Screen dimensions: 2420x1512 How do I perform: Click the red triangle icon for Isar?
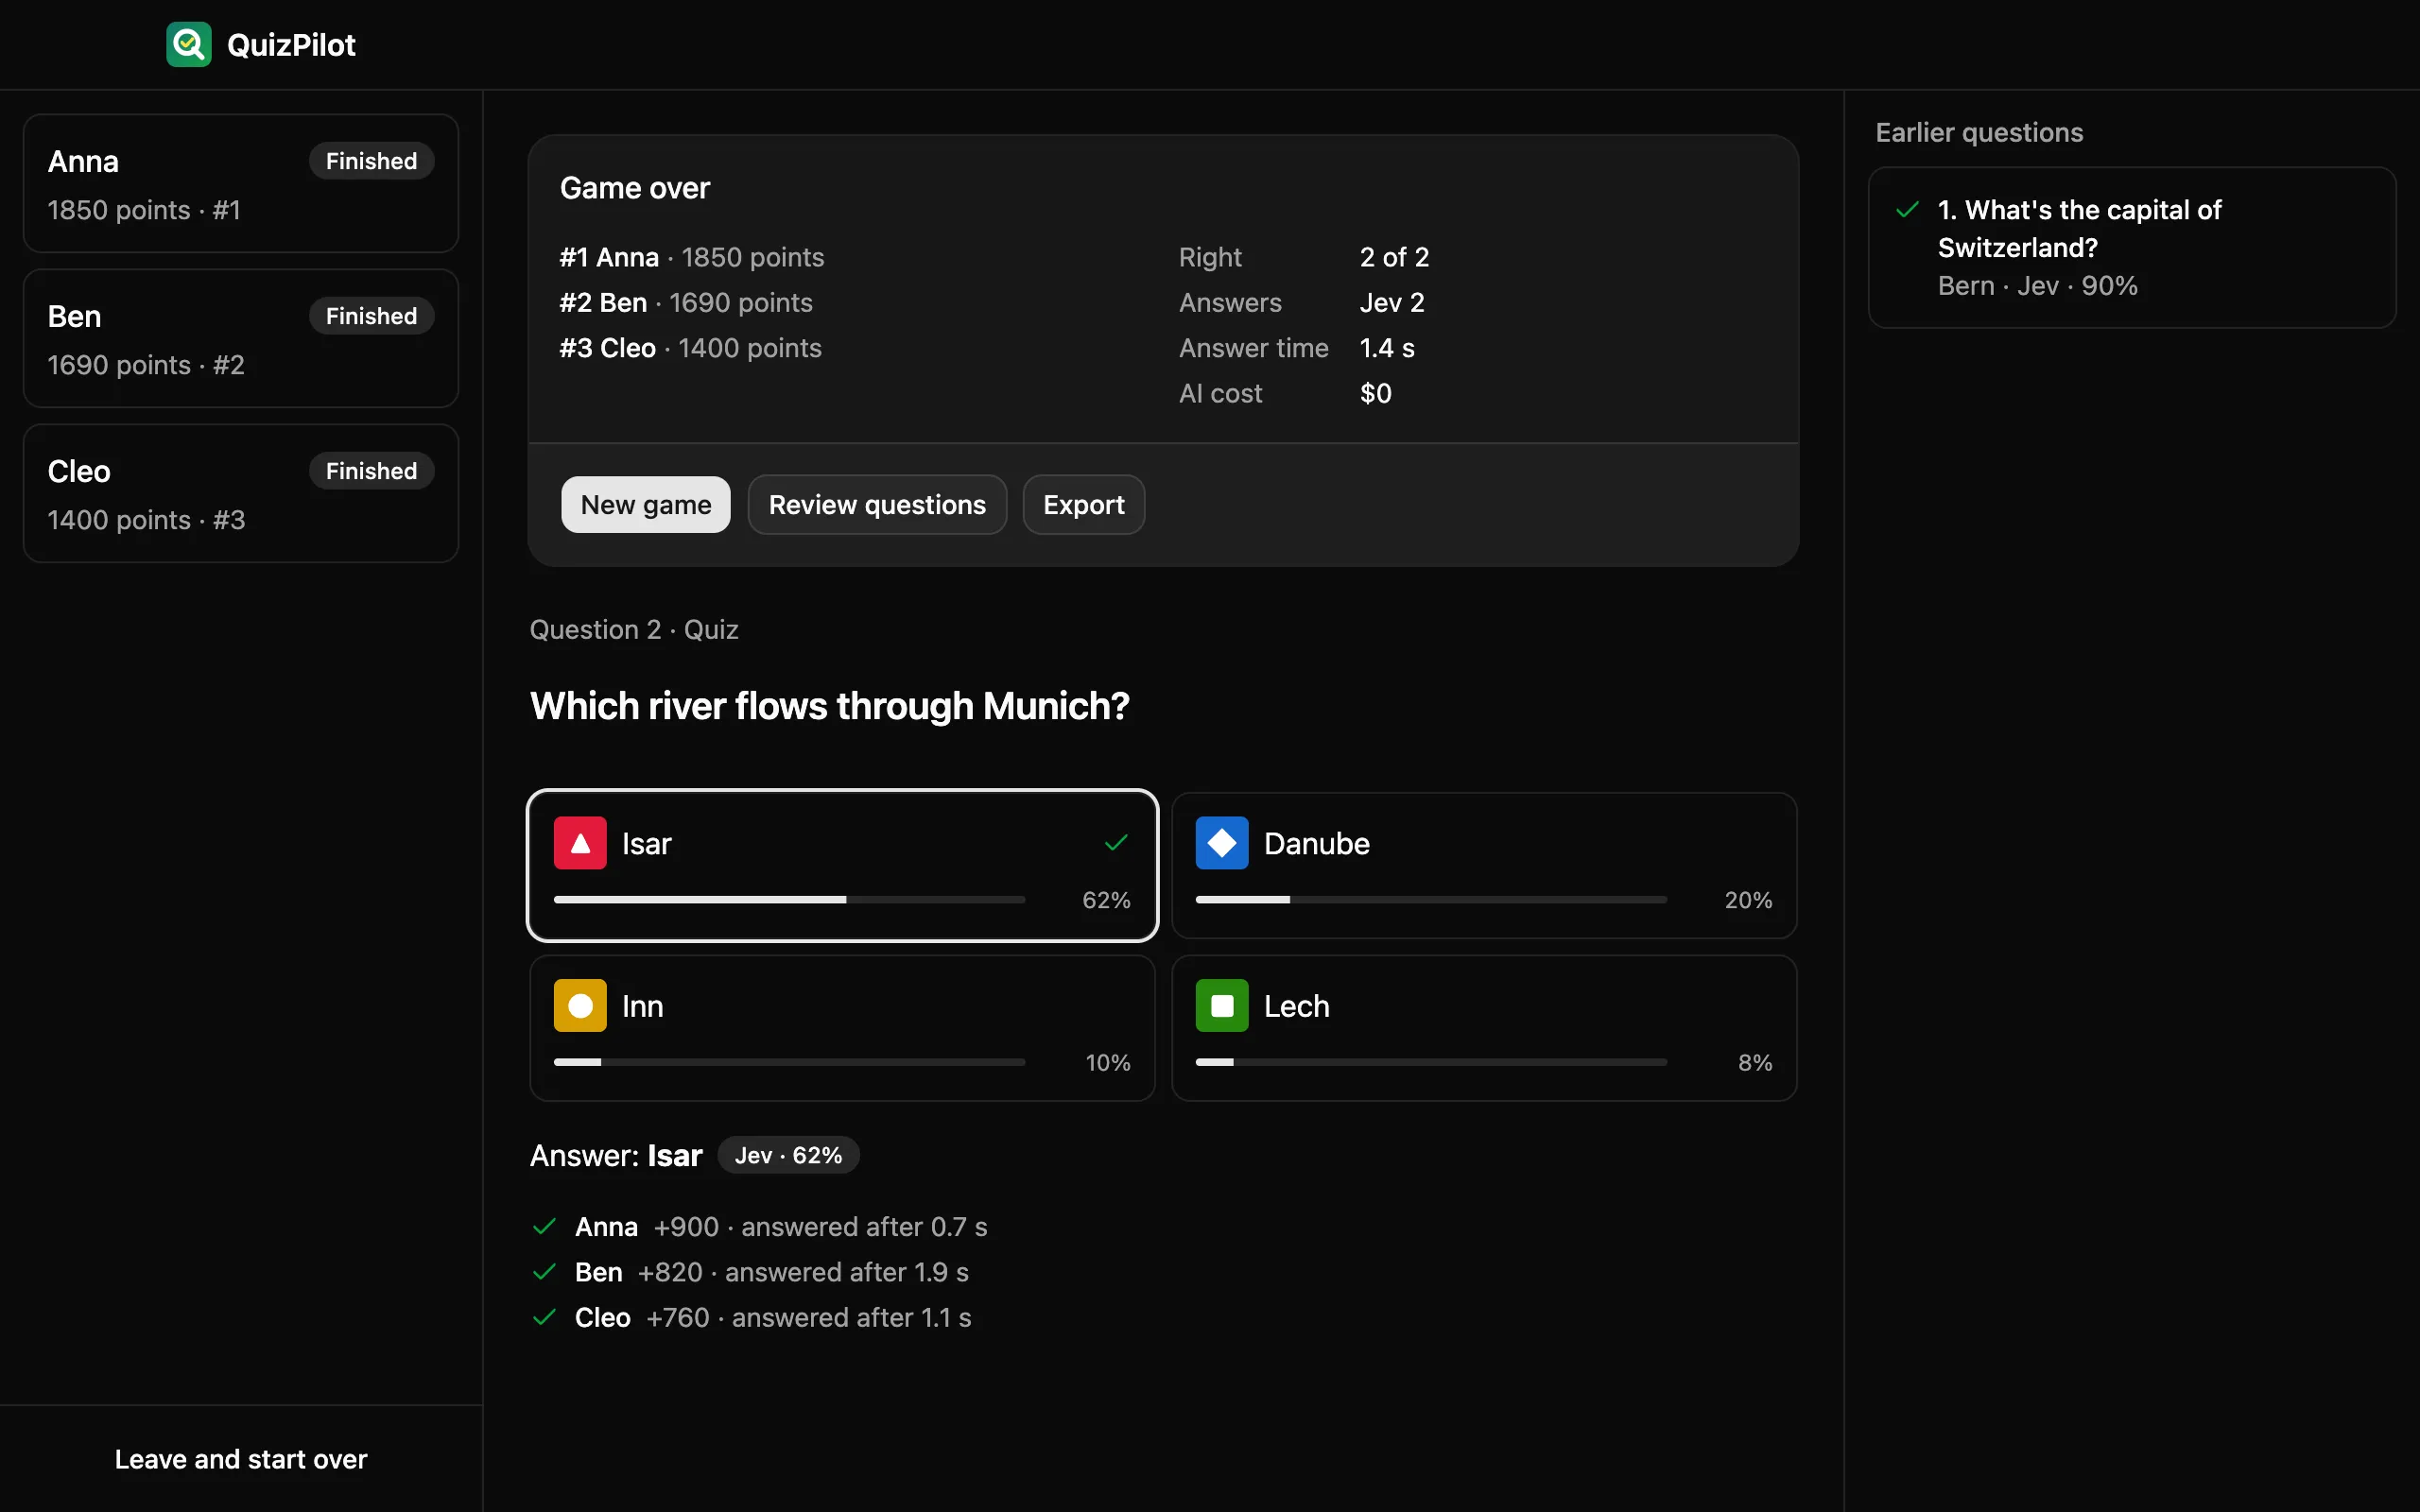point(580,843)
